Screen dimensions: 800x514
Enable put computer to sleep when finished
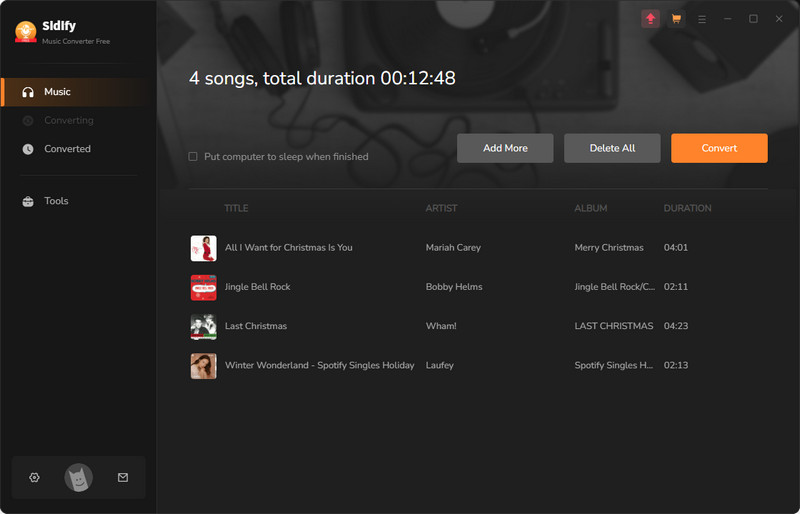pos(193,157)
